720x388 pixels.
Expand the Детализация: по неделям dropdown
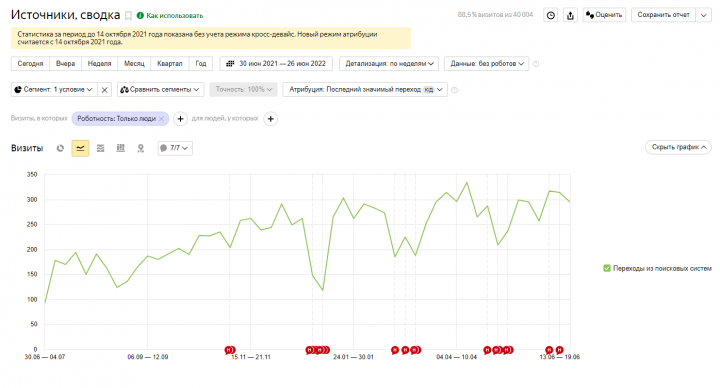389,63
